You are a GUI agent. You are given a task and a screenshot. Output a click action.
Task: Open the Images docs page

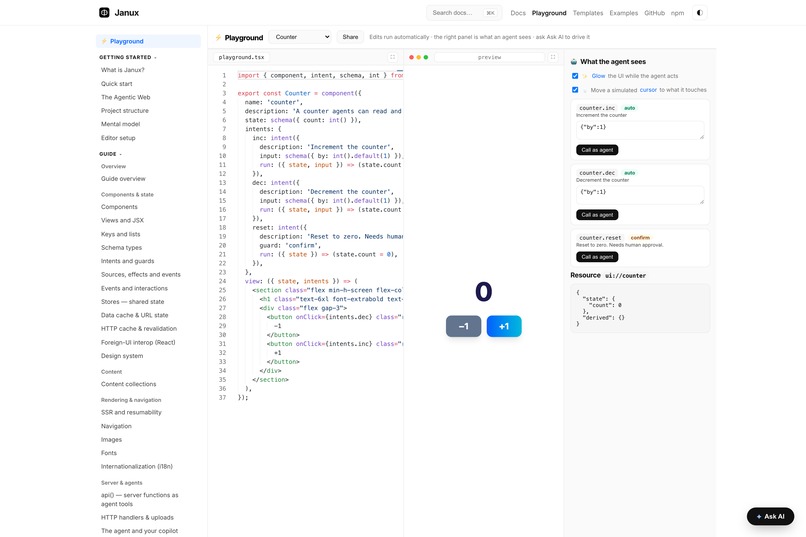112,439
